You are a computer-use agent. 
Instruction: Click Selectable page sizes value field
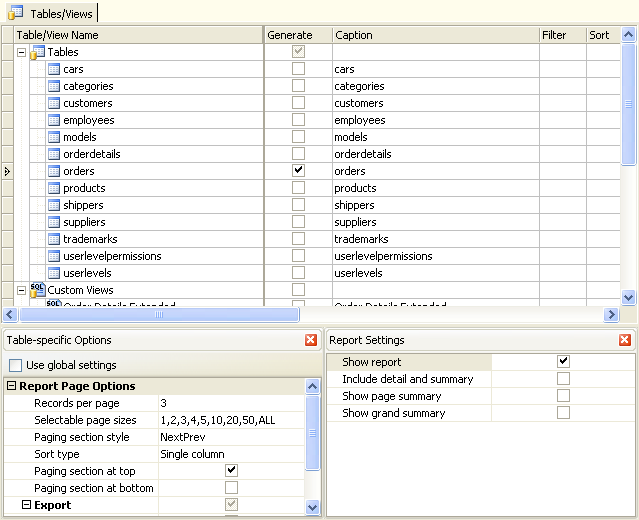coord(231,420)
